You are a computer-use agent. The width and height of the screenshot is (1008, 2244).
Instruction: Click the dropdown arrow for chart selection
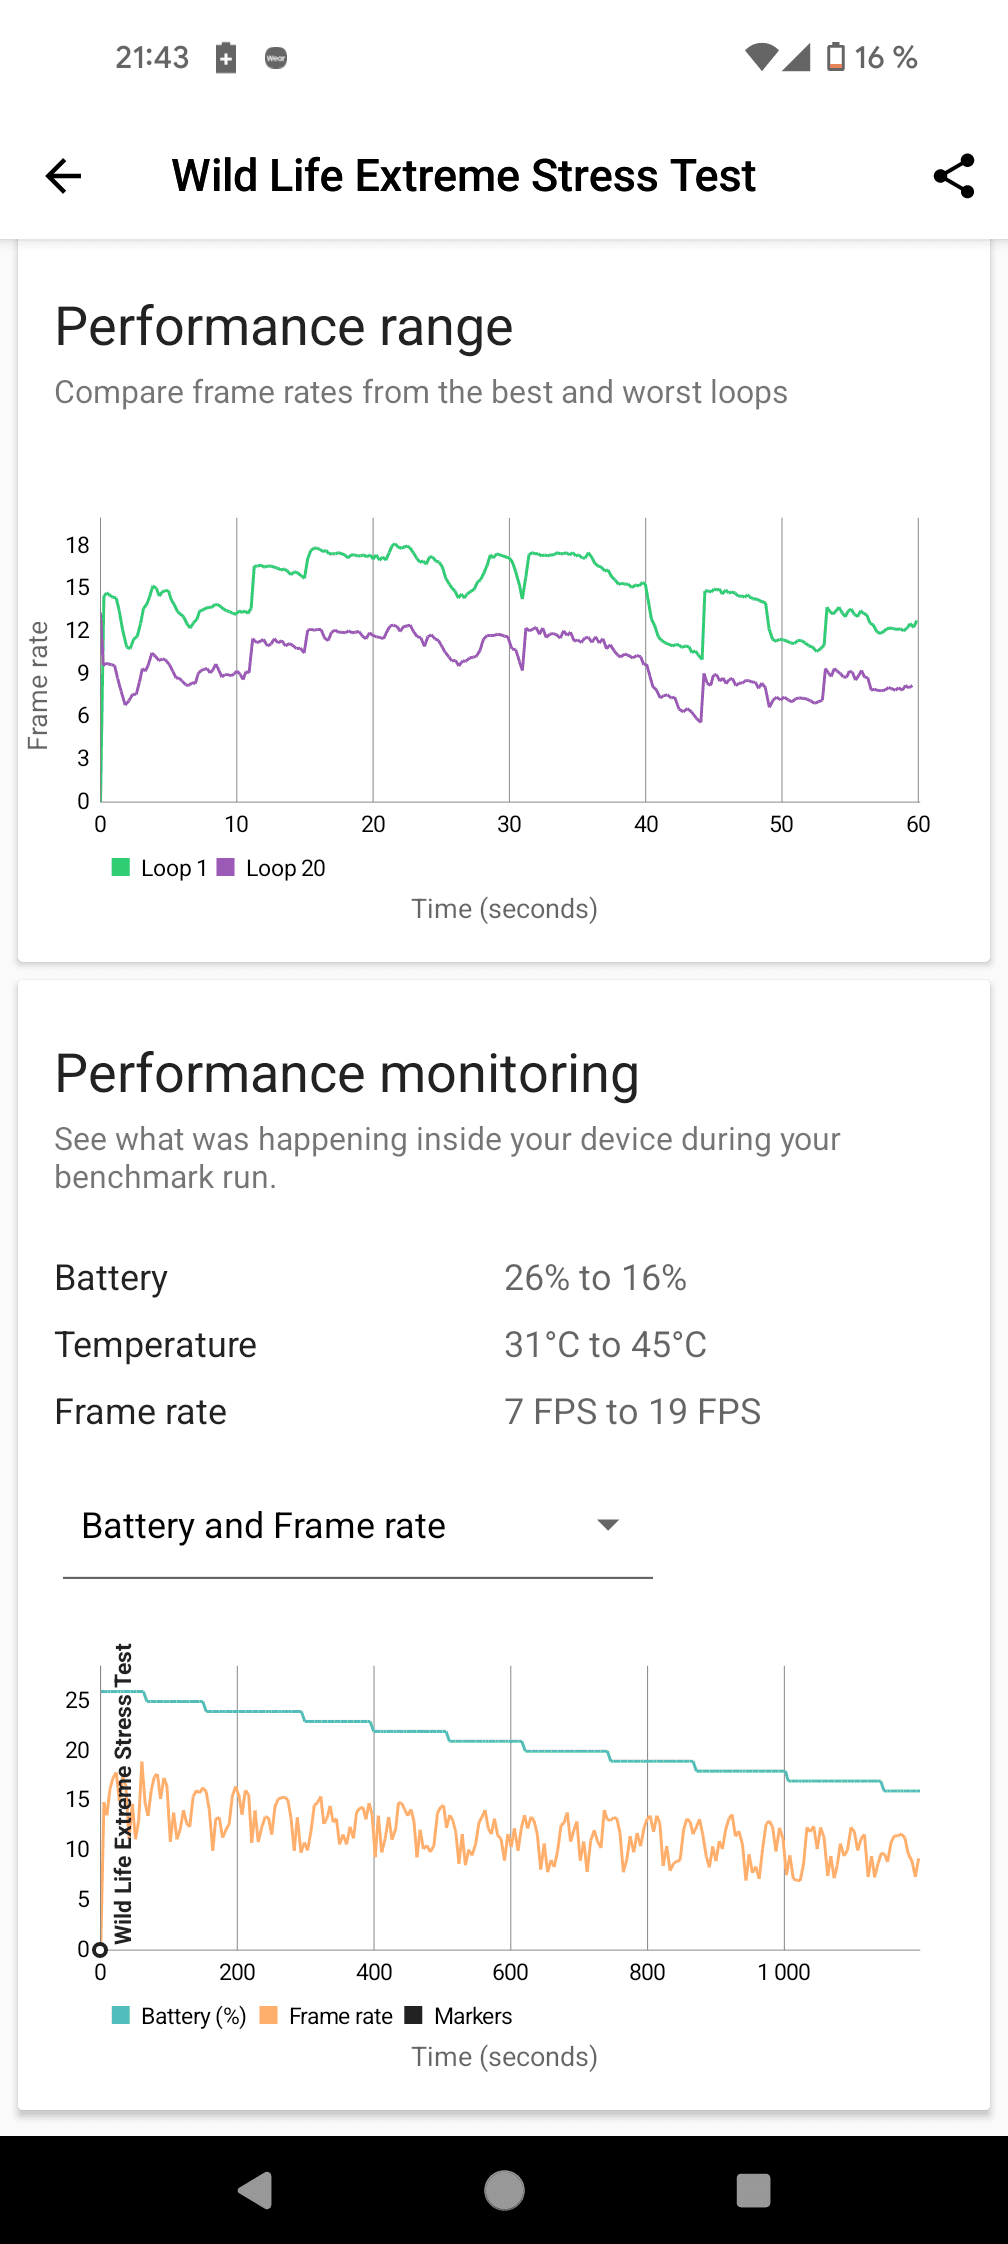(607, 1525)
